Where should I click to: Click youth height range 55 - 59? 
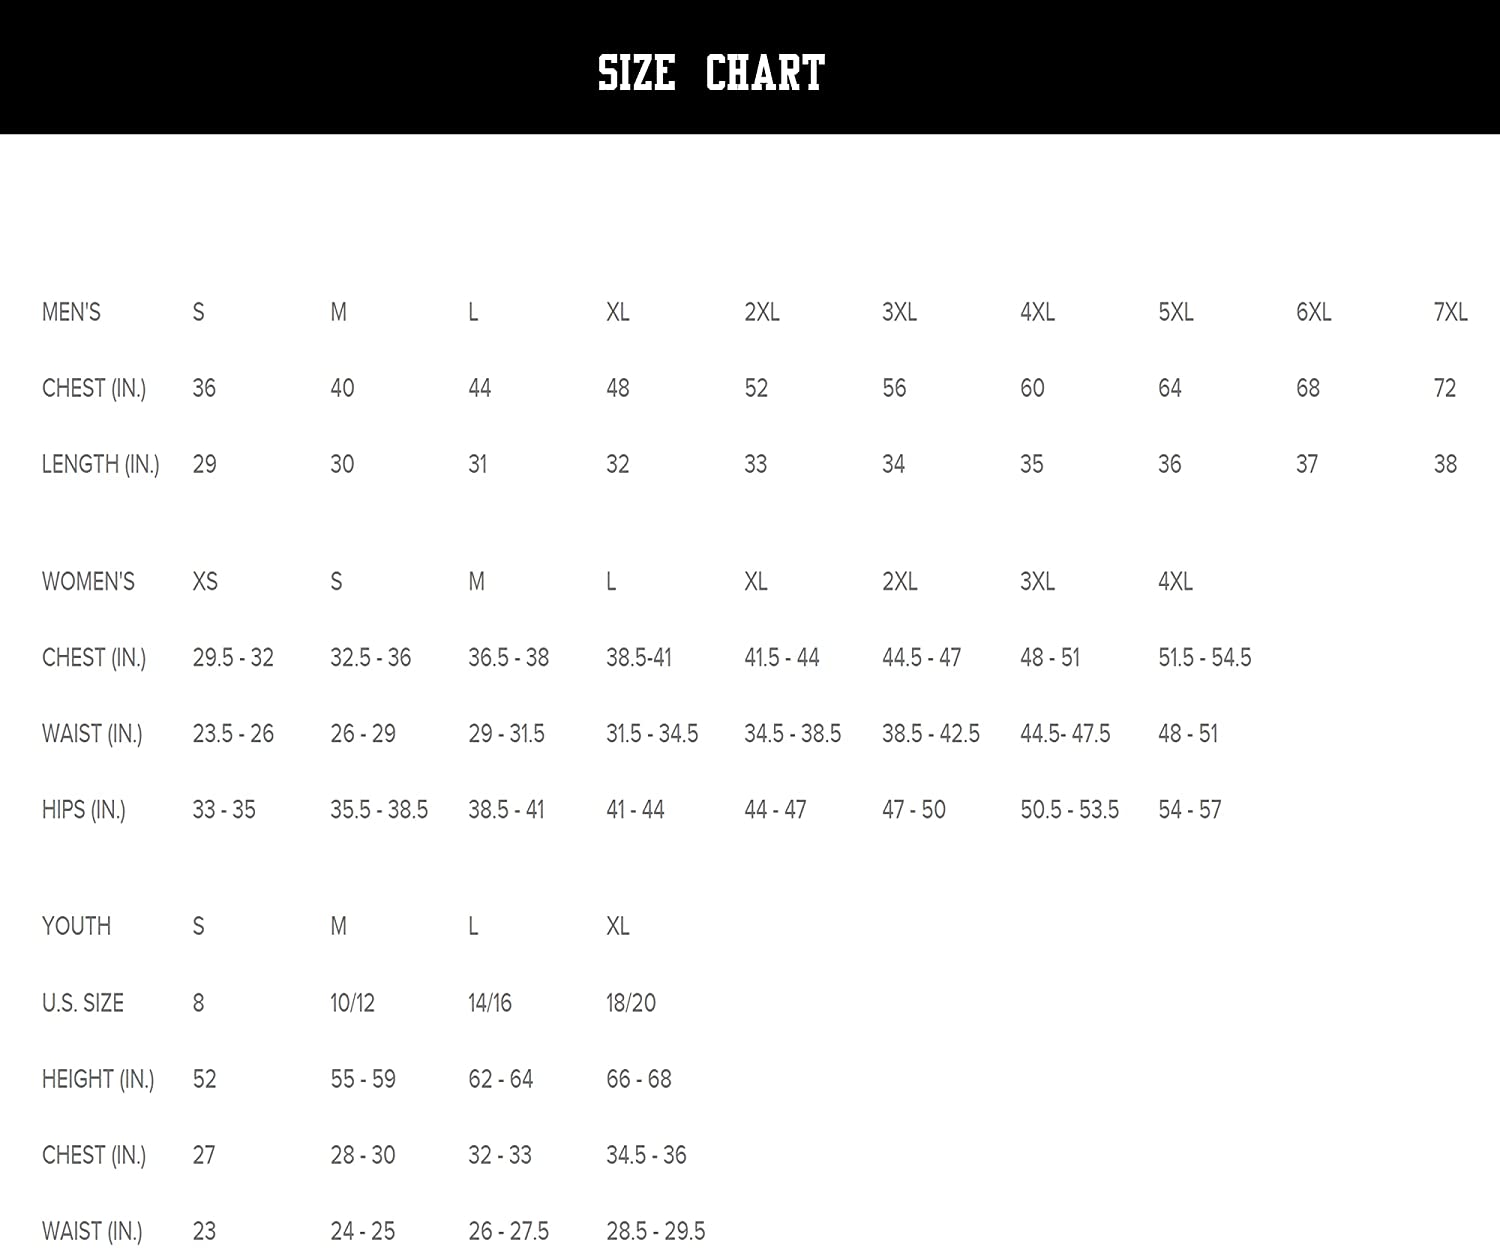coord(363,1079)
